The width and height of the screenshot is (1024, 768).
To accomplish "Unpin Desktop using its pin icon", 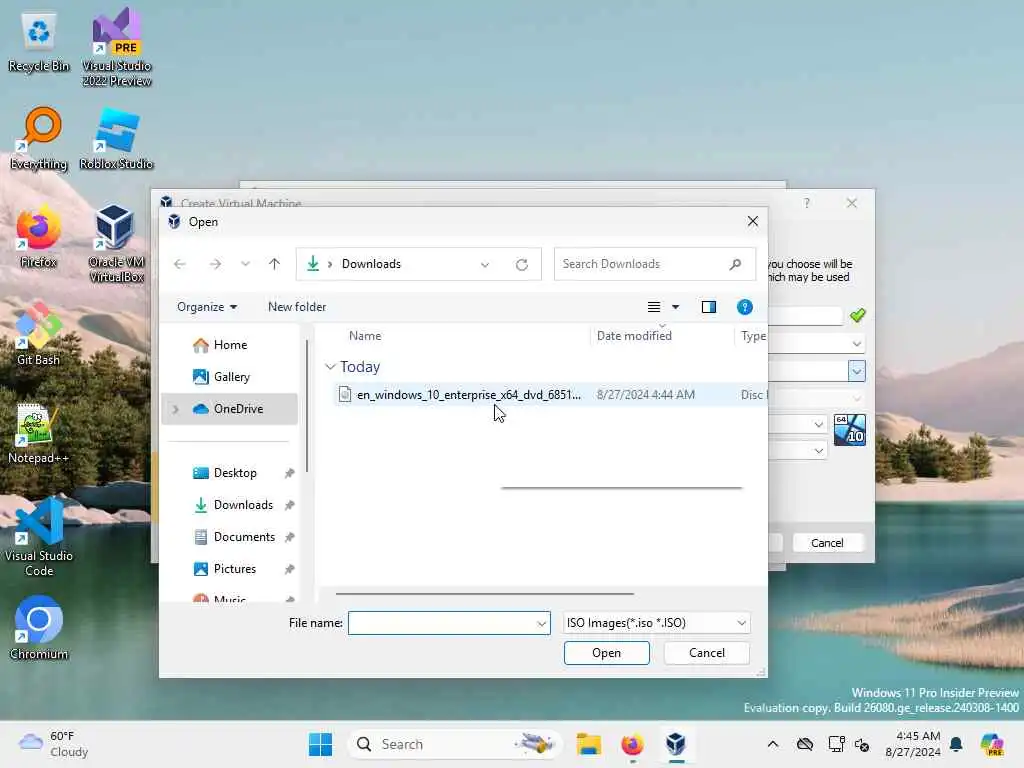I will tap(289, 473).
